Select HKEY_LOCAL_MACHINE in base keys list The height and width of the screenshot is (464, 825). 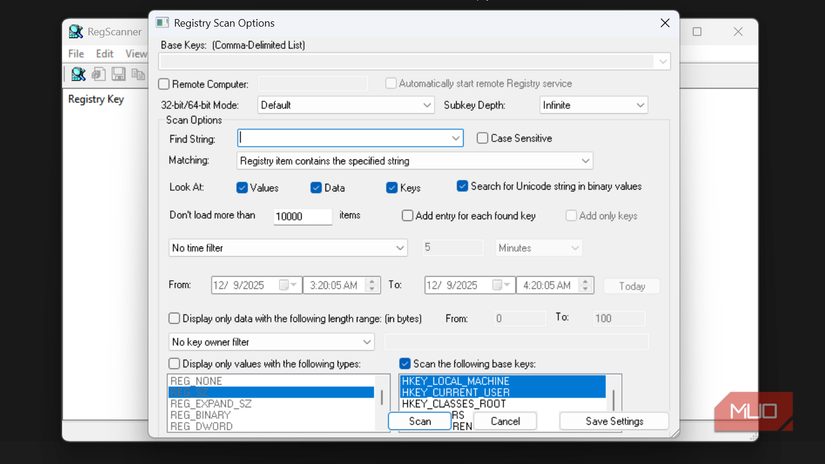point(502,381)
